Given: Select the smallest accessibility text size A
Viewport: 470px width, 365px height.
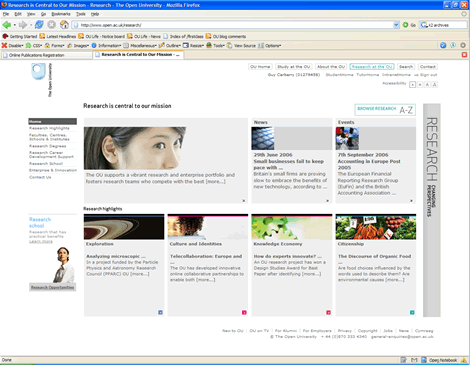Looking at the screenshot, I should pyautogui.click(x=412, y=85).
